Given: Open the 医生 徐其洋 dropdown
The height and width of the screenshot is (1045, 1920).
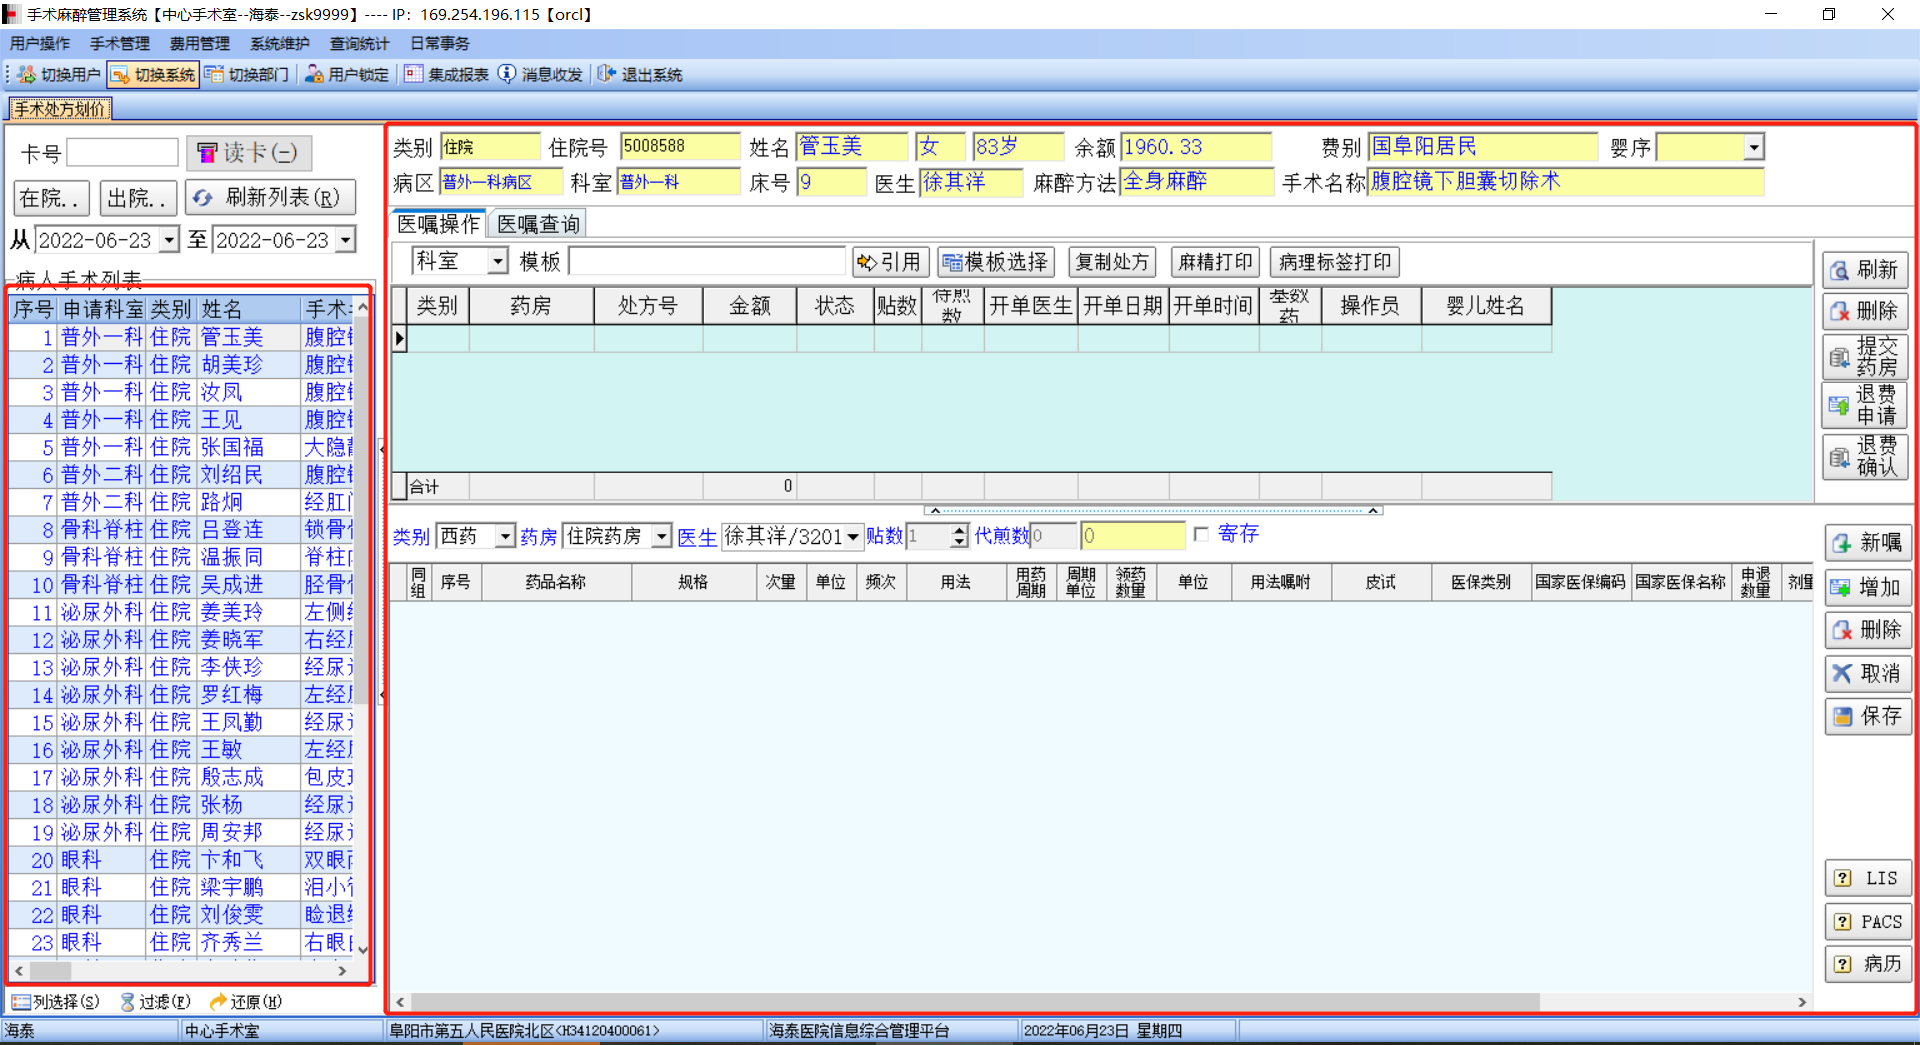Looking at the screenshot, I should [x=853, y=537].
